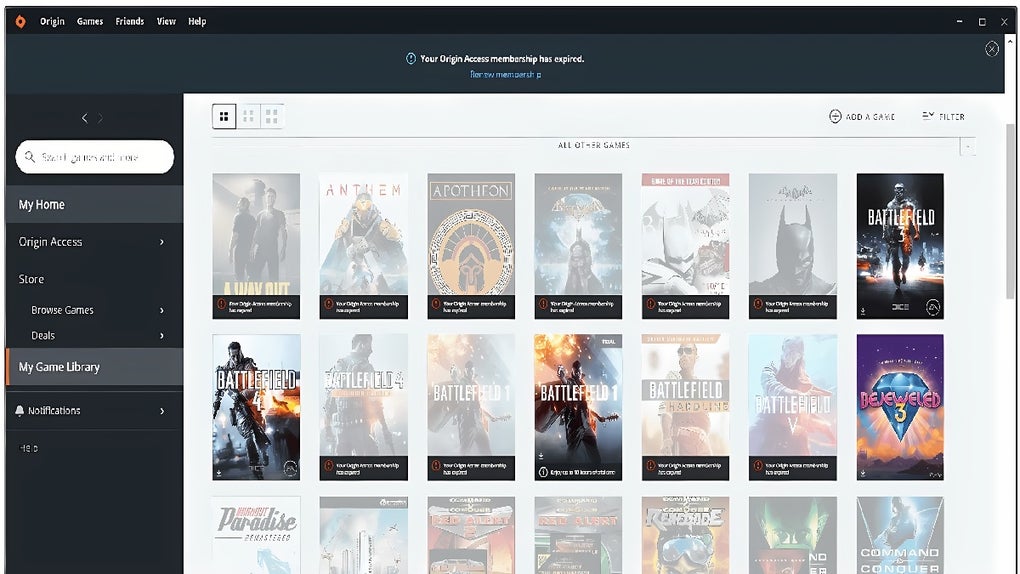Open the View menu
This screenshot has height=574, width=1020.
coord(166,21)
